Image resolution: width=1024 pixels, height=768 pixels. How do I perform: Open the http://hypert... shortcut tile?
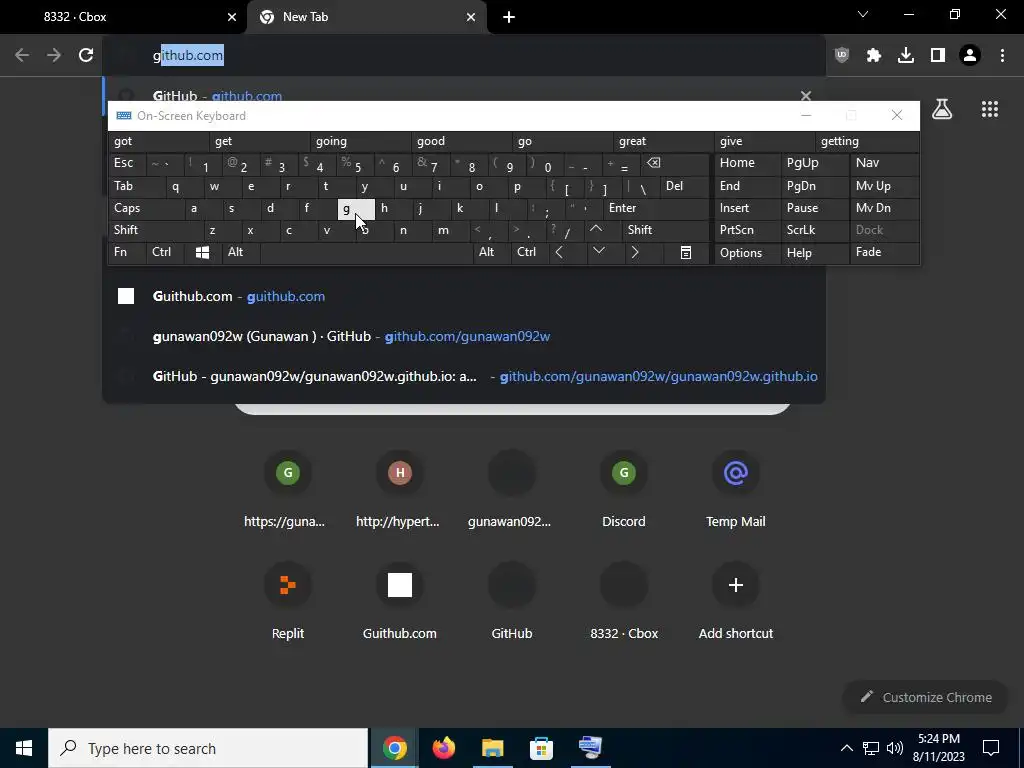(399, 489)
